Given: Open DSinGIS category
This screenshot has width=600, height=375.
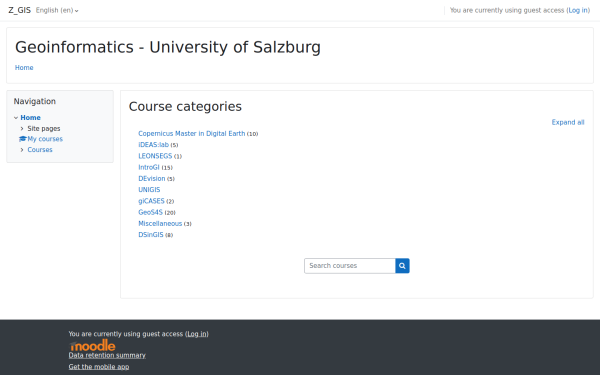Looking at the screenshot, I should (151, 235).
